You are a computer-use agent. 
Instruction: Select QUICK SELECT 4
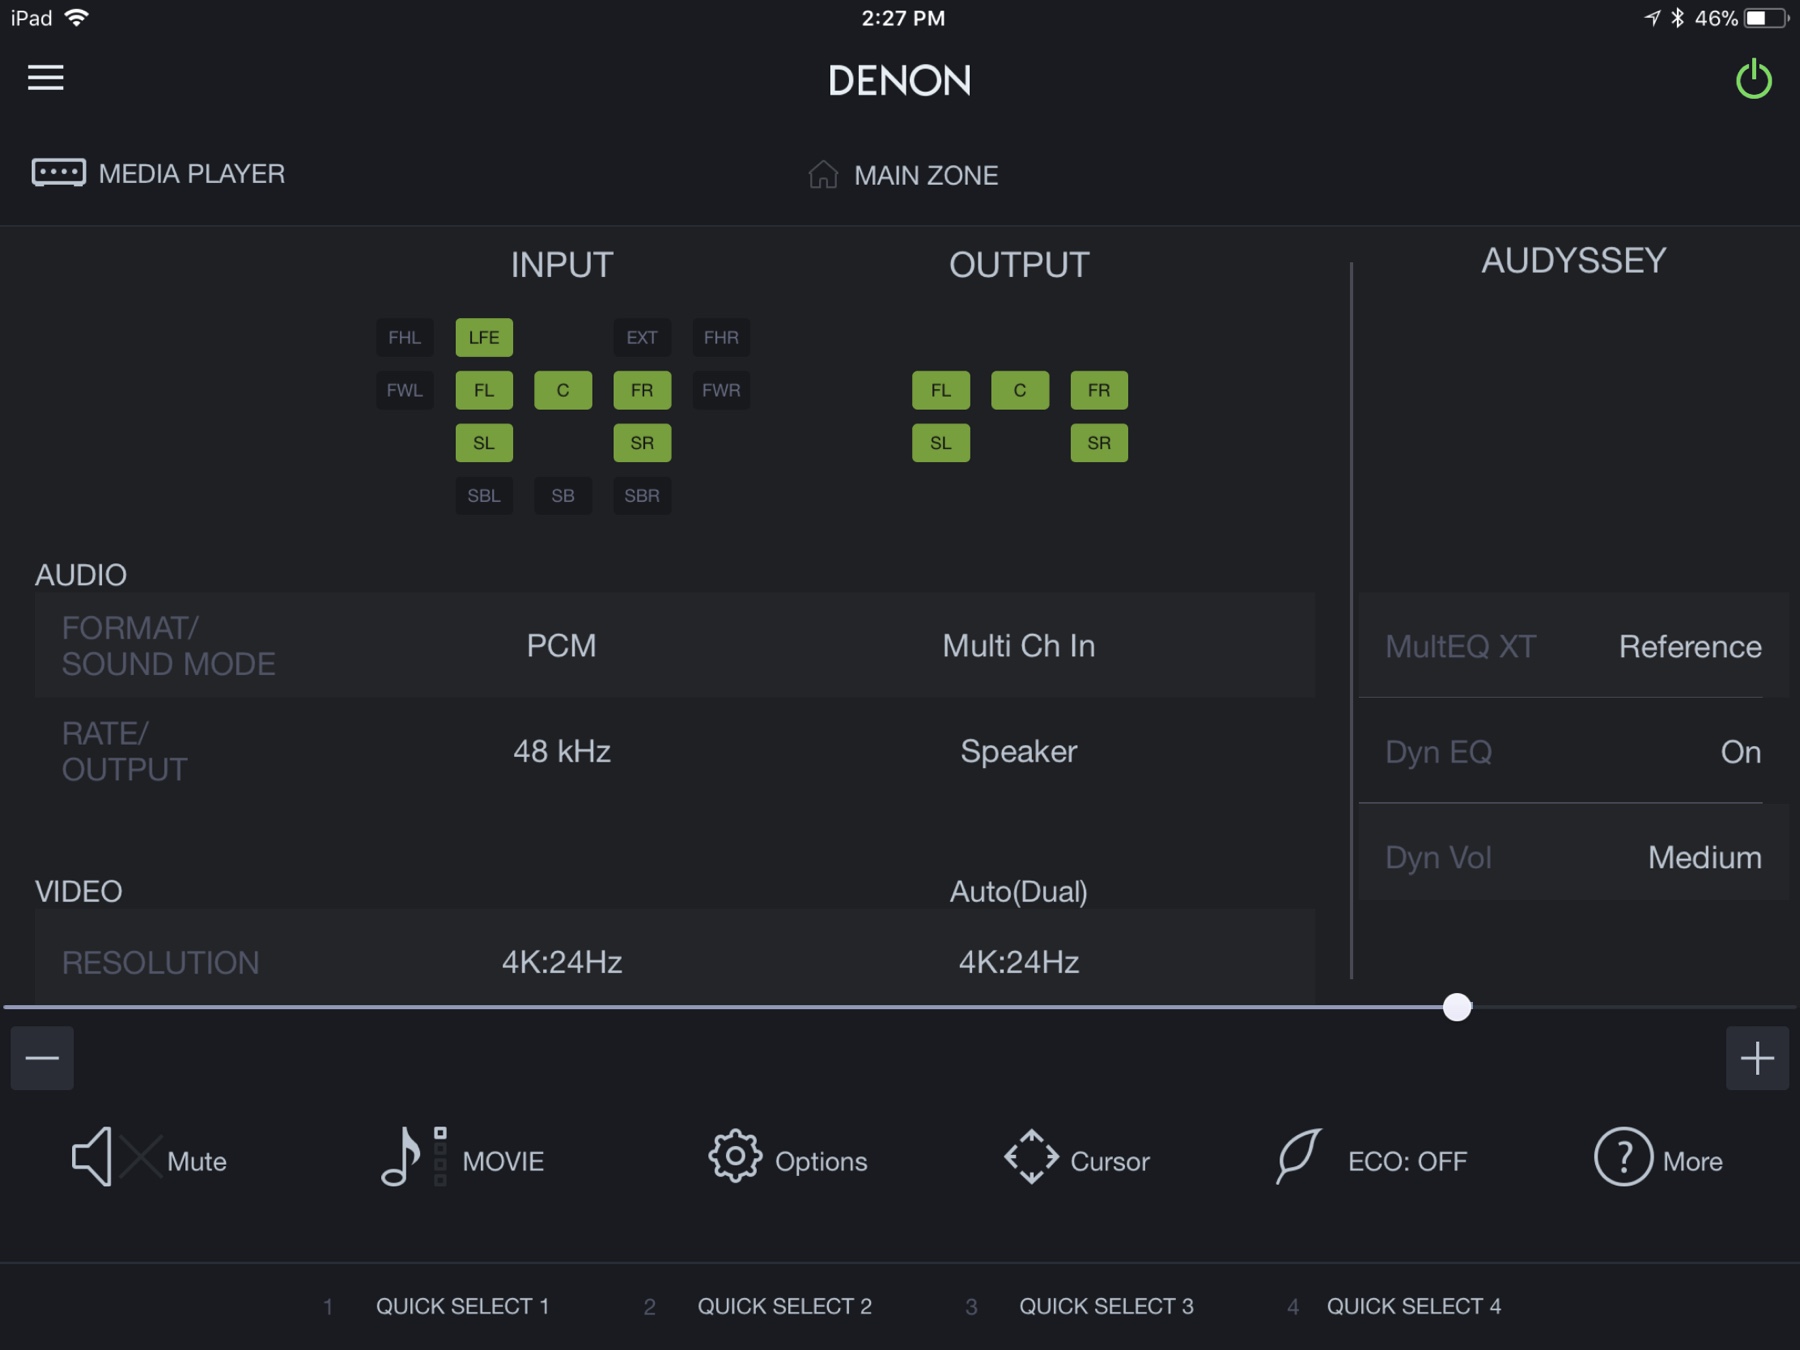click(x=1414, y=1306)
